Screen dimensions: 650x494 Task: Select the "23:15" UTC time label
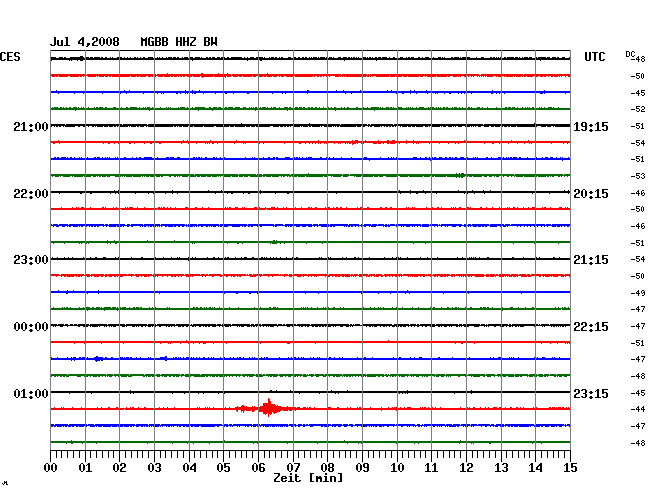pos(591,393)
